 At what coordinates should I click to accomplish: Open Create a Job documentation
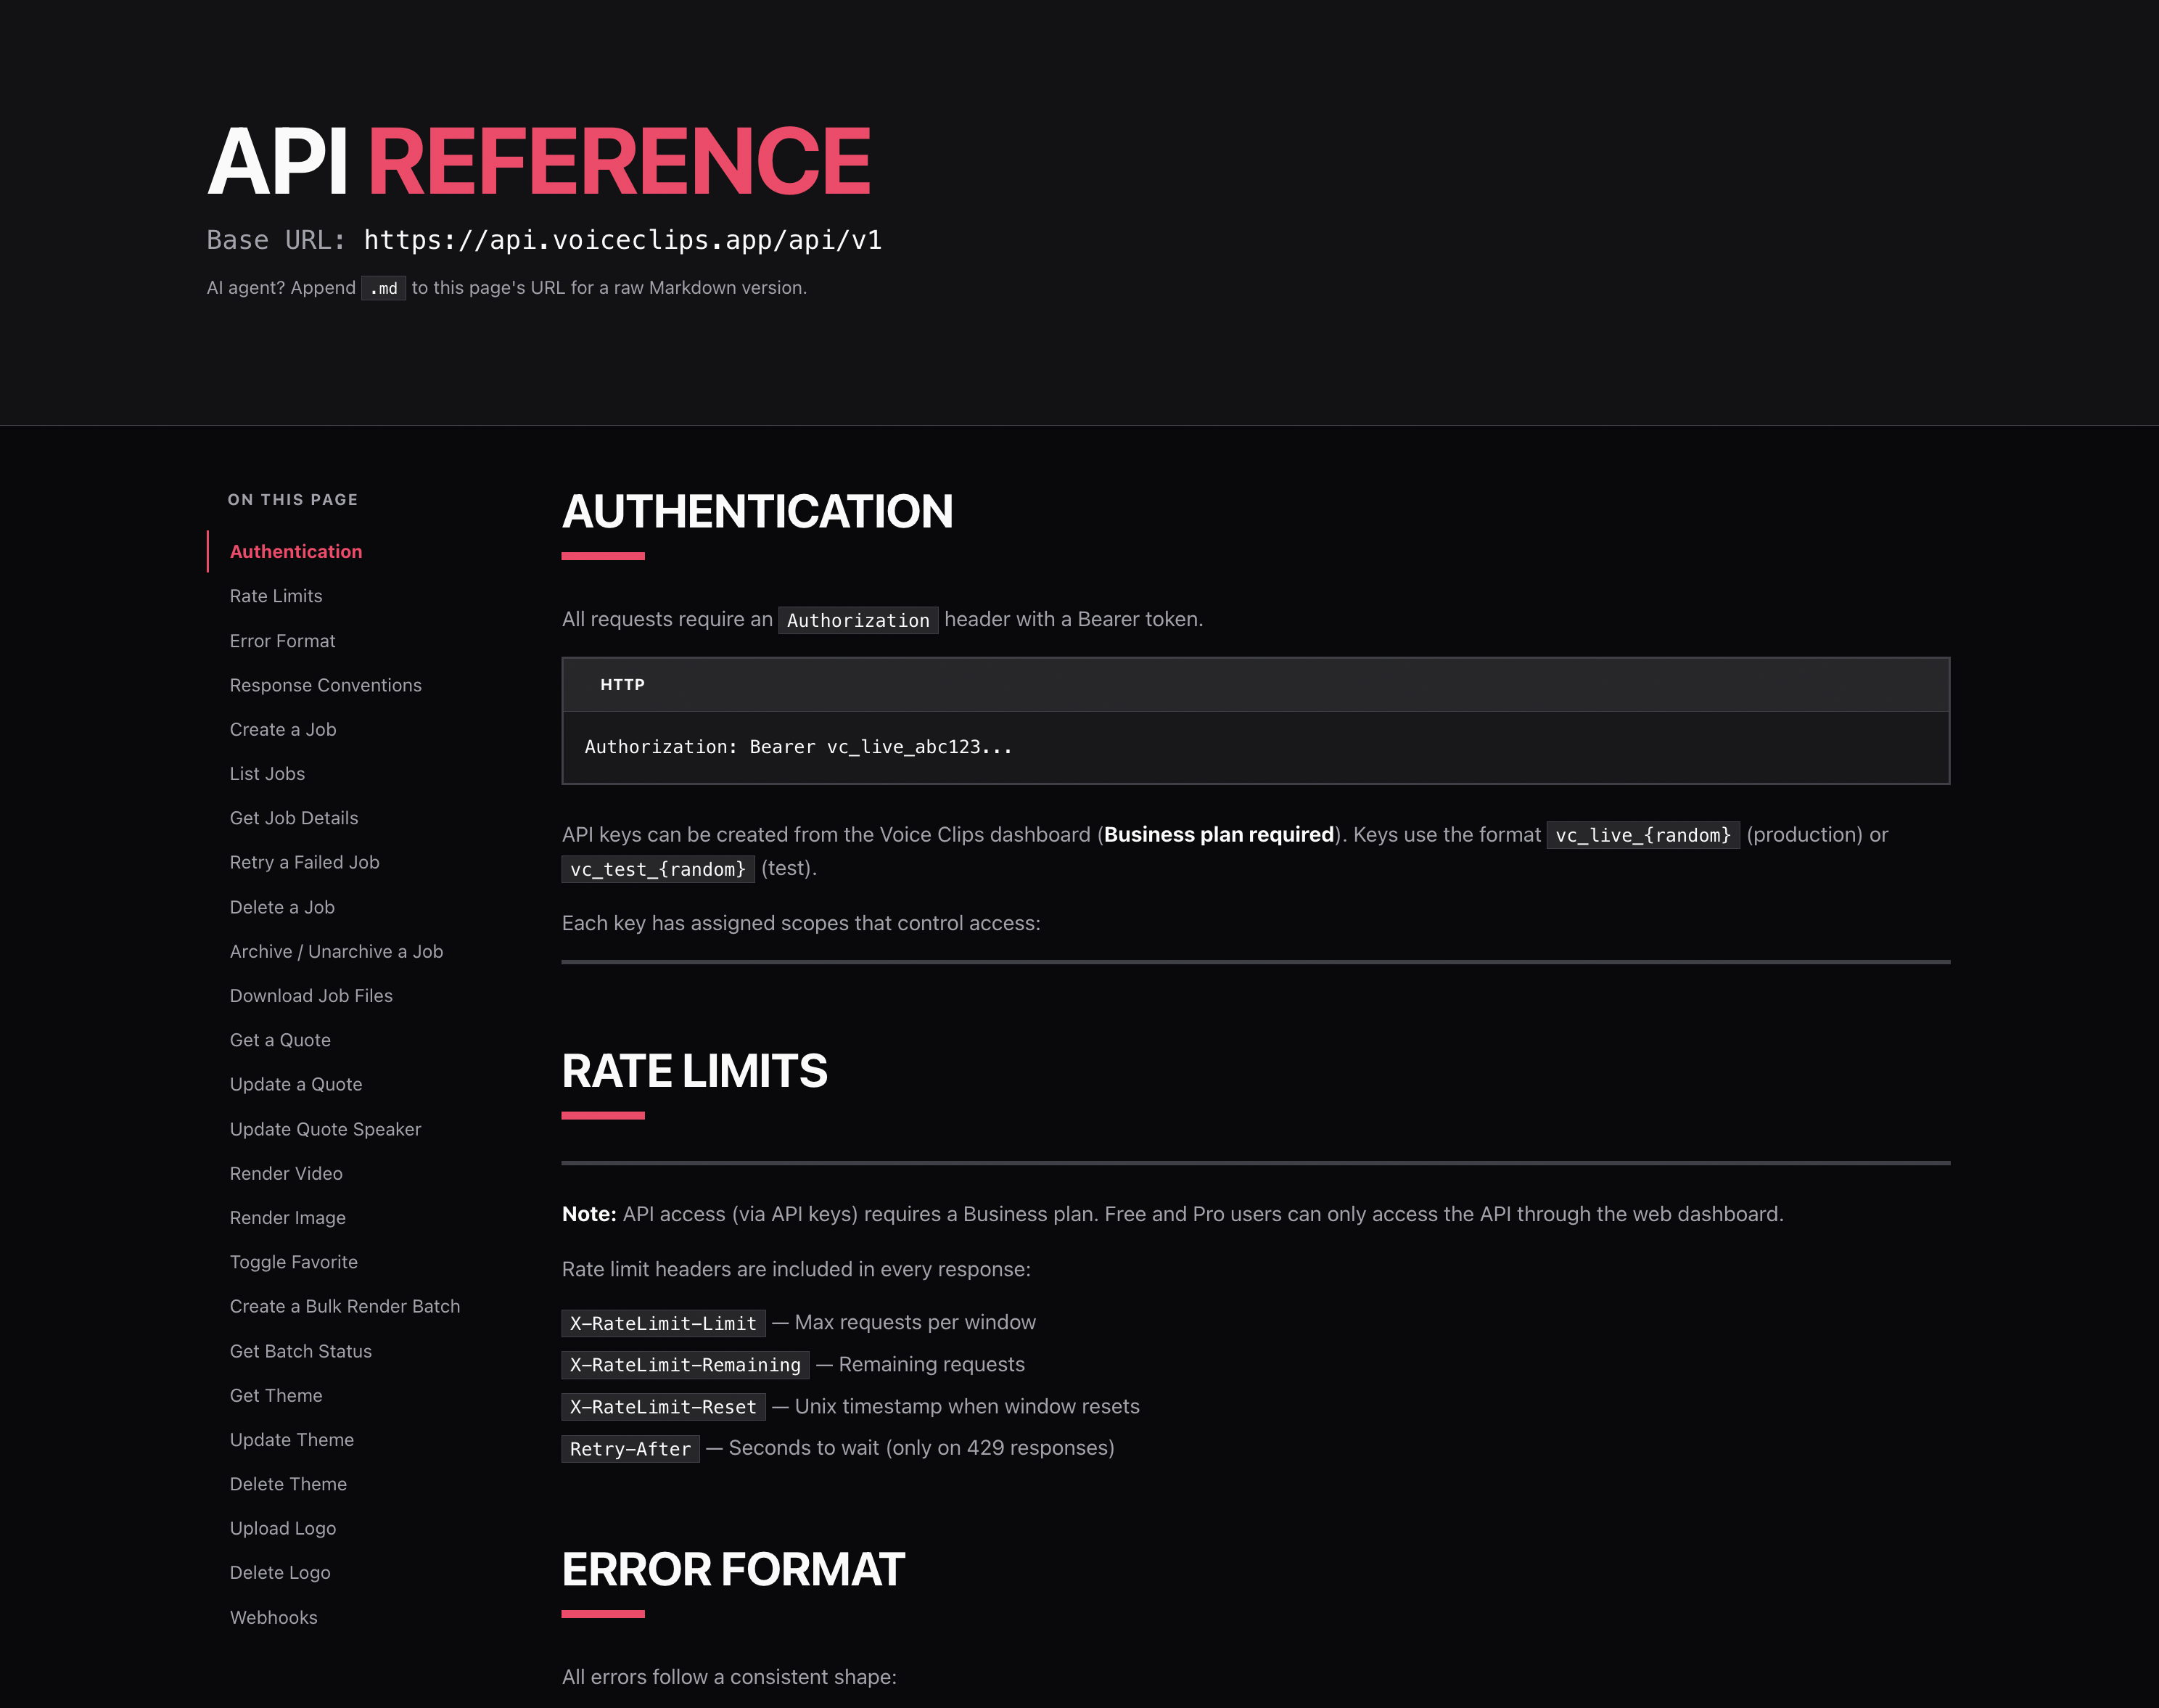point(283,729)
